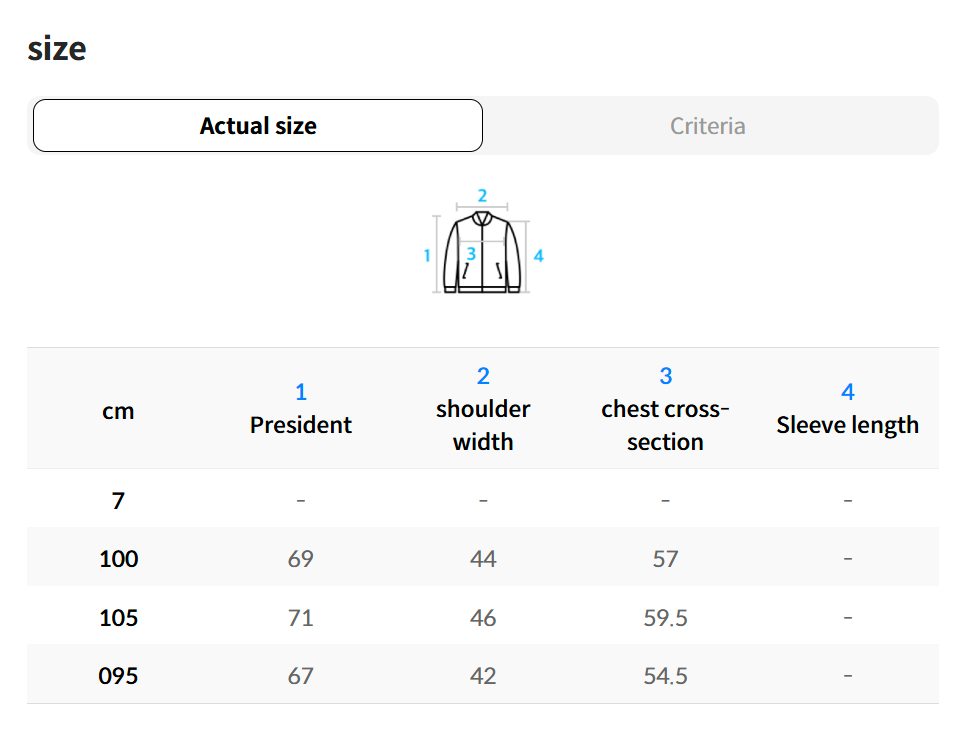Click the 42 shoulder value for size 095

(483, 676)
